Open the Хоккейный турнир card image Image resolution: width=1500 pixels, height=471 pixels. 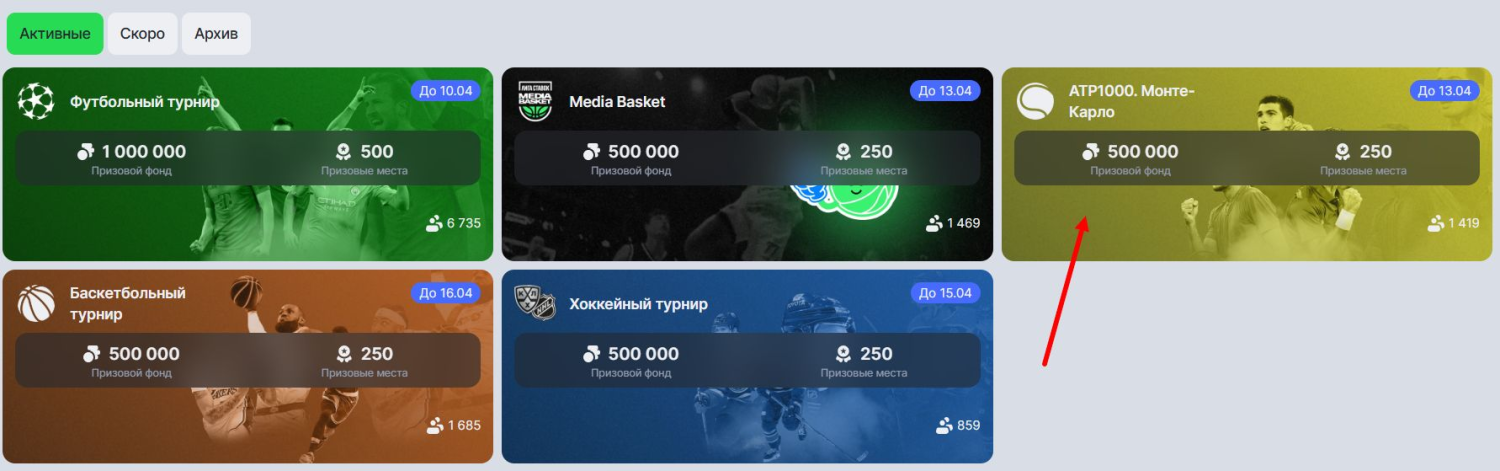(747, 366)
